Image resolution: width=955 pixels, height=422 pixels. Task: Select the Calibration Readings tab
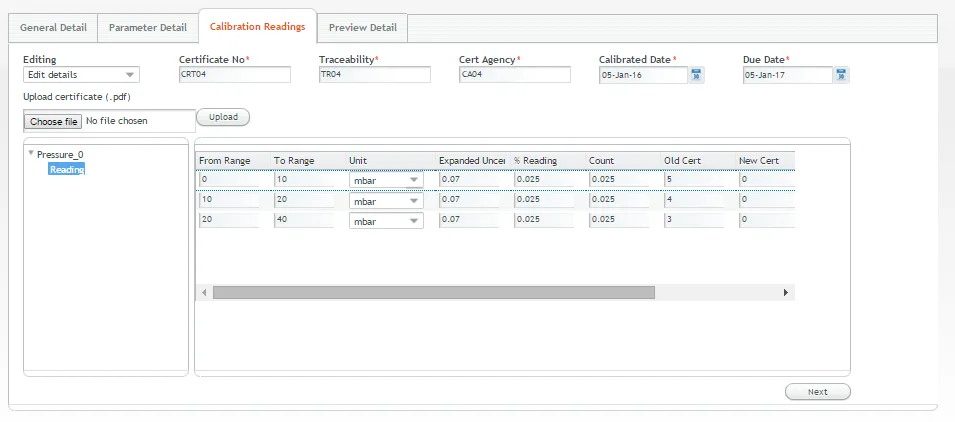258,27
